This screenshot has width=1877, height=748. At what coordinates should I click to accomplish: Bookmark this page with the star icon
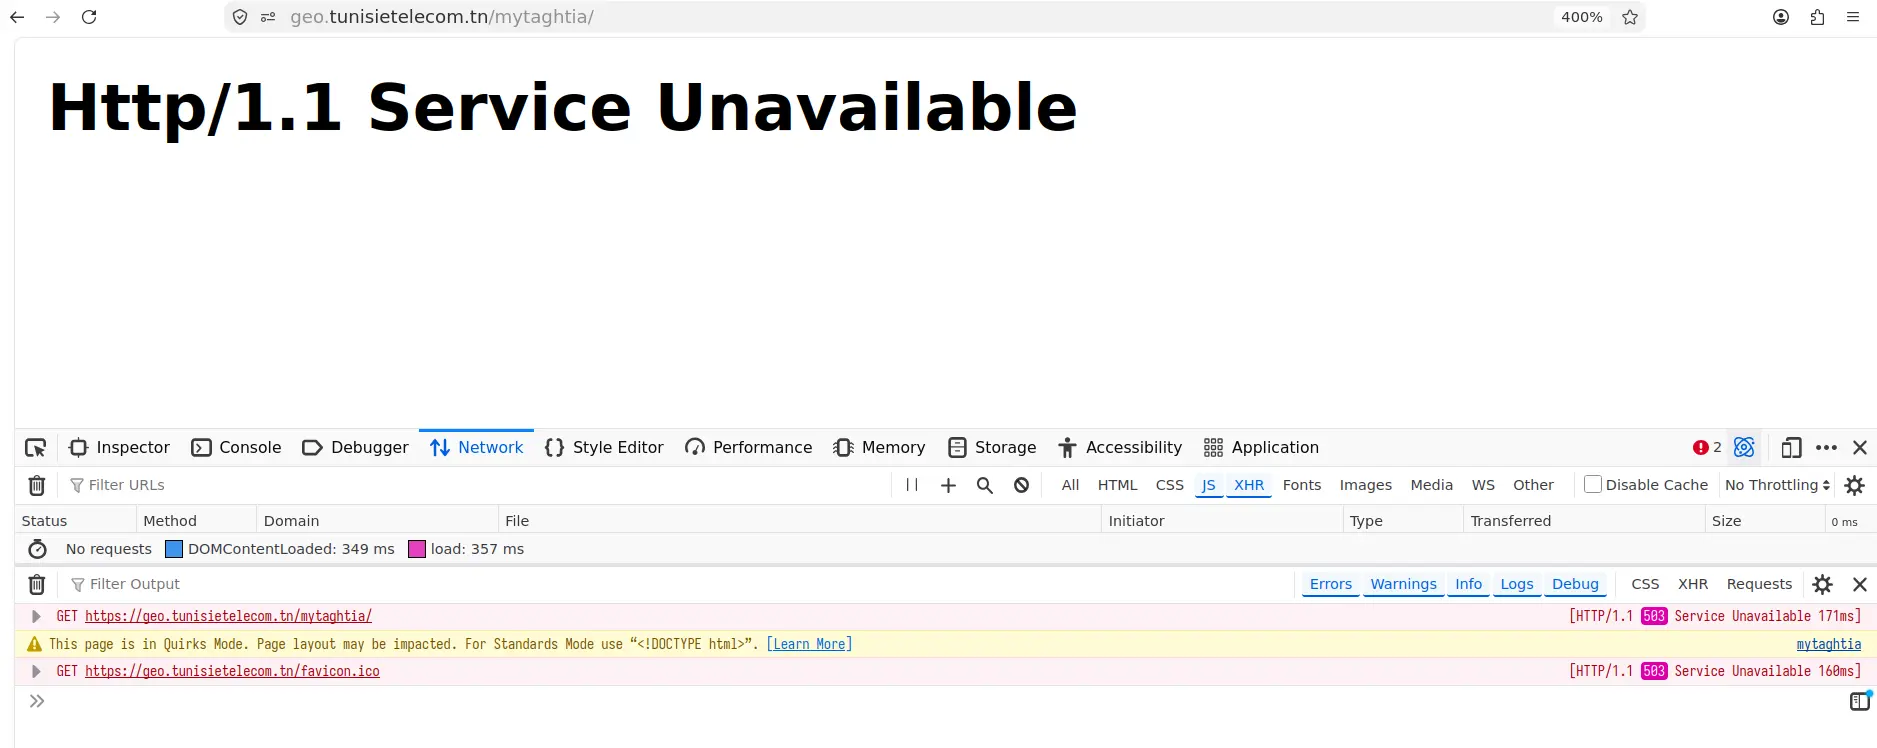tap(1630, 17)
